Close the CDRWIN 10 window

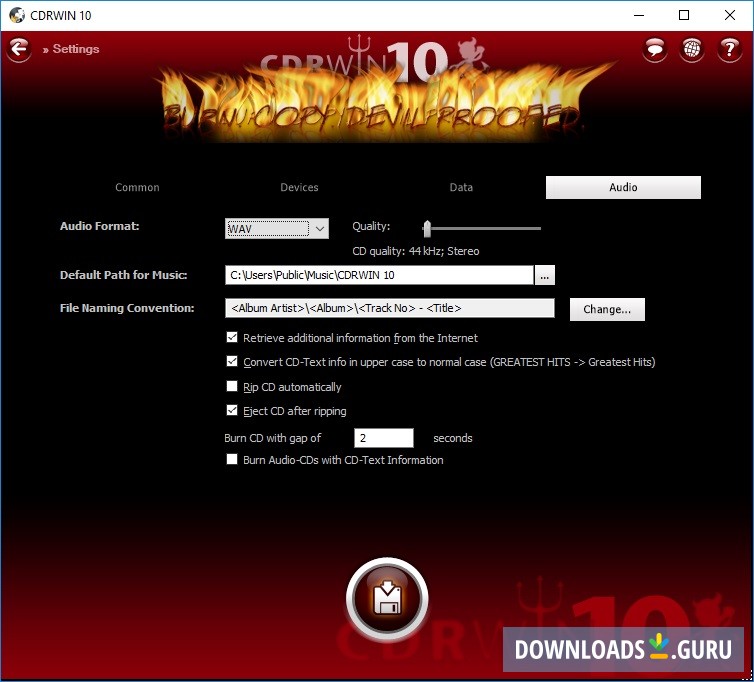tap(729, 15)
